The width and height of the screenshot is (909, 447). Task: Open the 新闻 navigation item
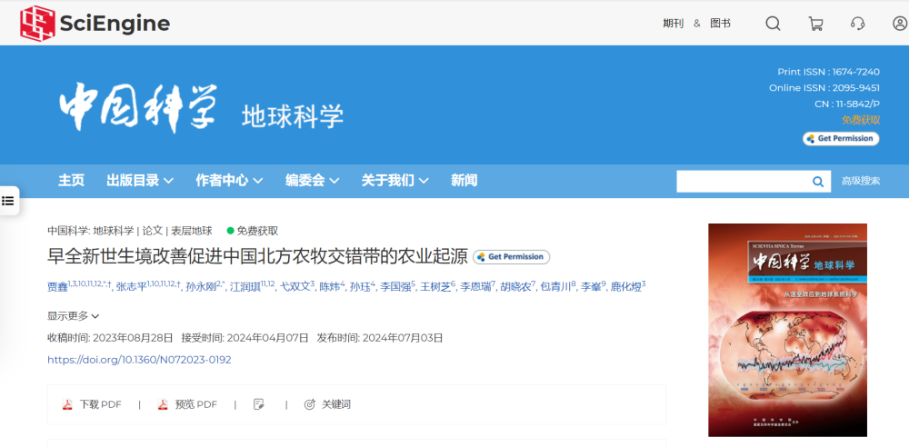464,181
